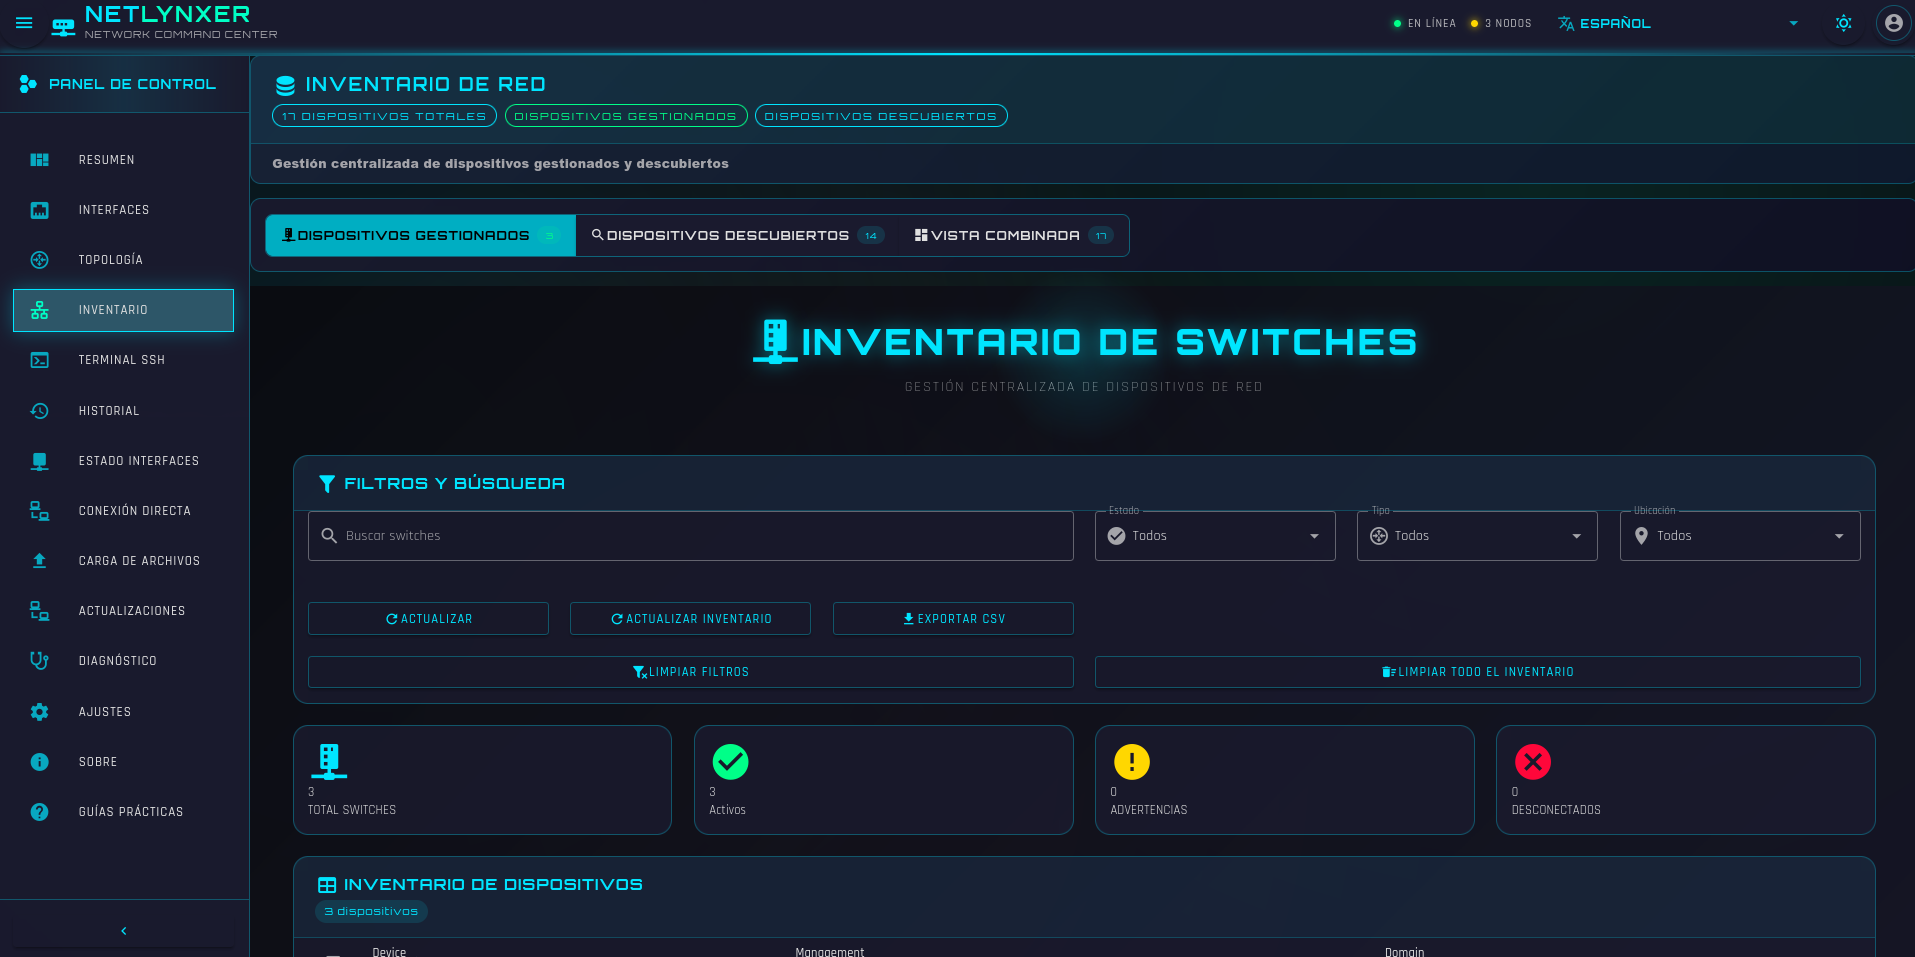Focus the Buscar switches search field
Image resolution: width=1915 pixels, height=957 pixels.
click(691, 536)
